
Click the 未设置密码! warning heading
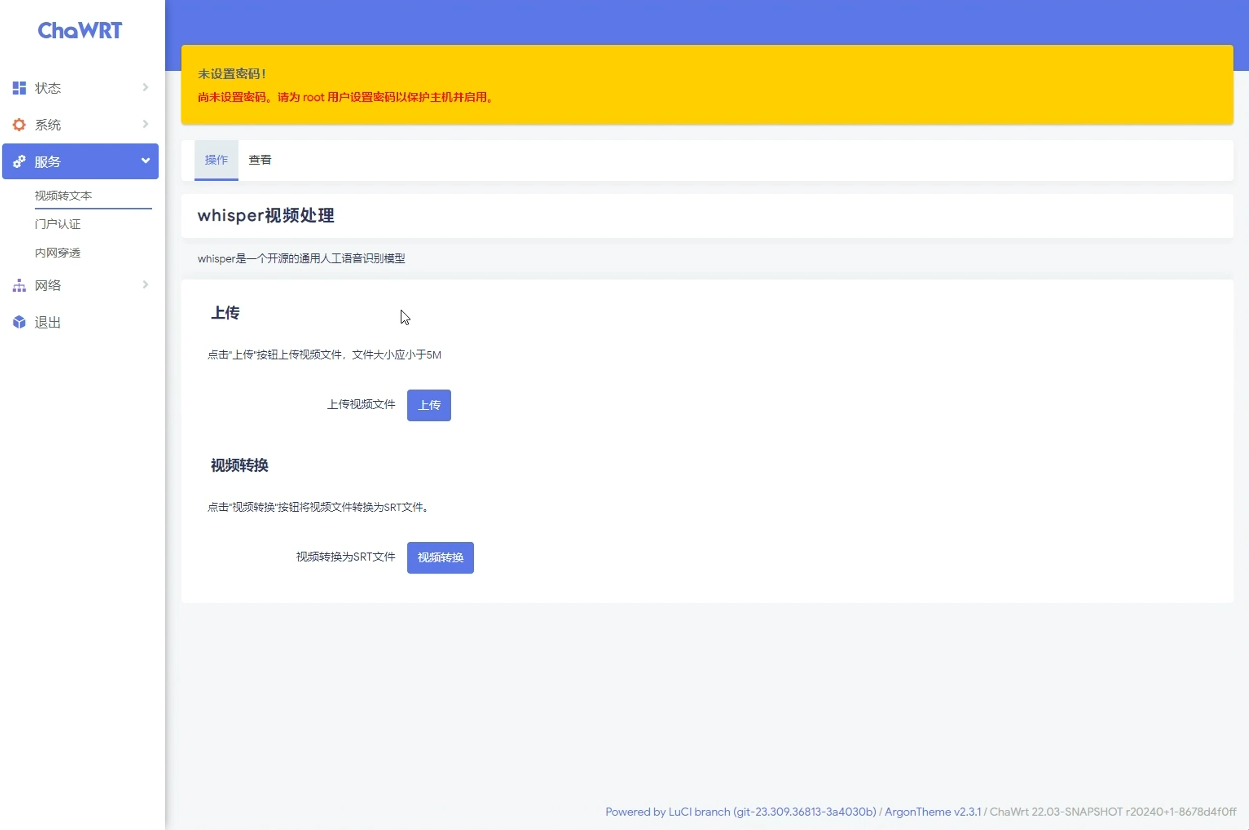point(232,74)
